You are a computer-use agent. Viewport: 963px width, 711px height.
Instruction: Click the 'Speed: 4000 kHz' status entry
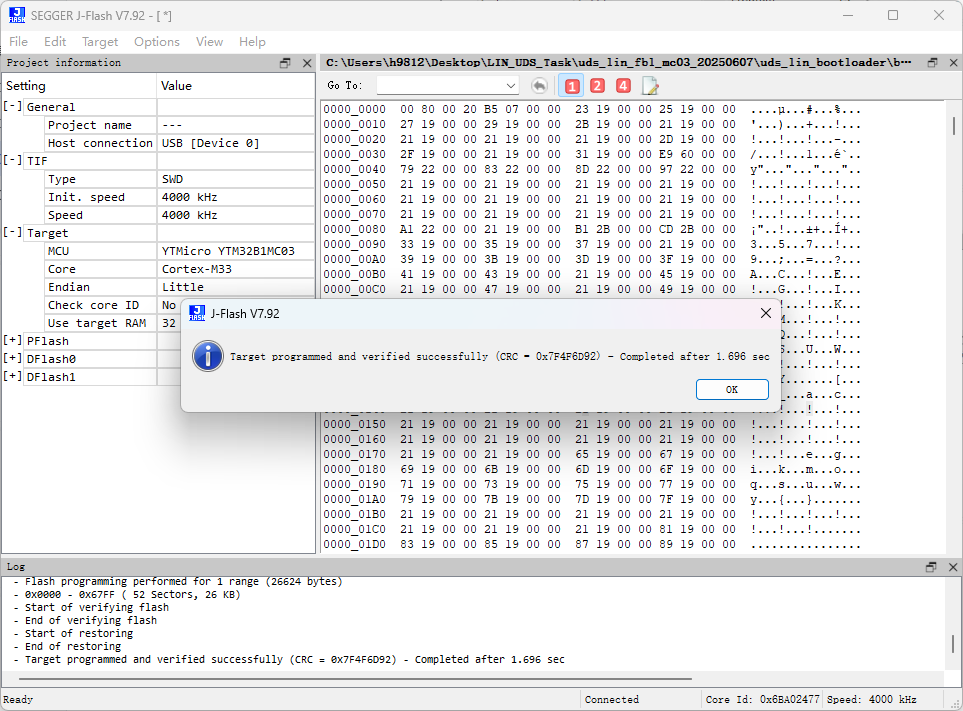[871, 699]
